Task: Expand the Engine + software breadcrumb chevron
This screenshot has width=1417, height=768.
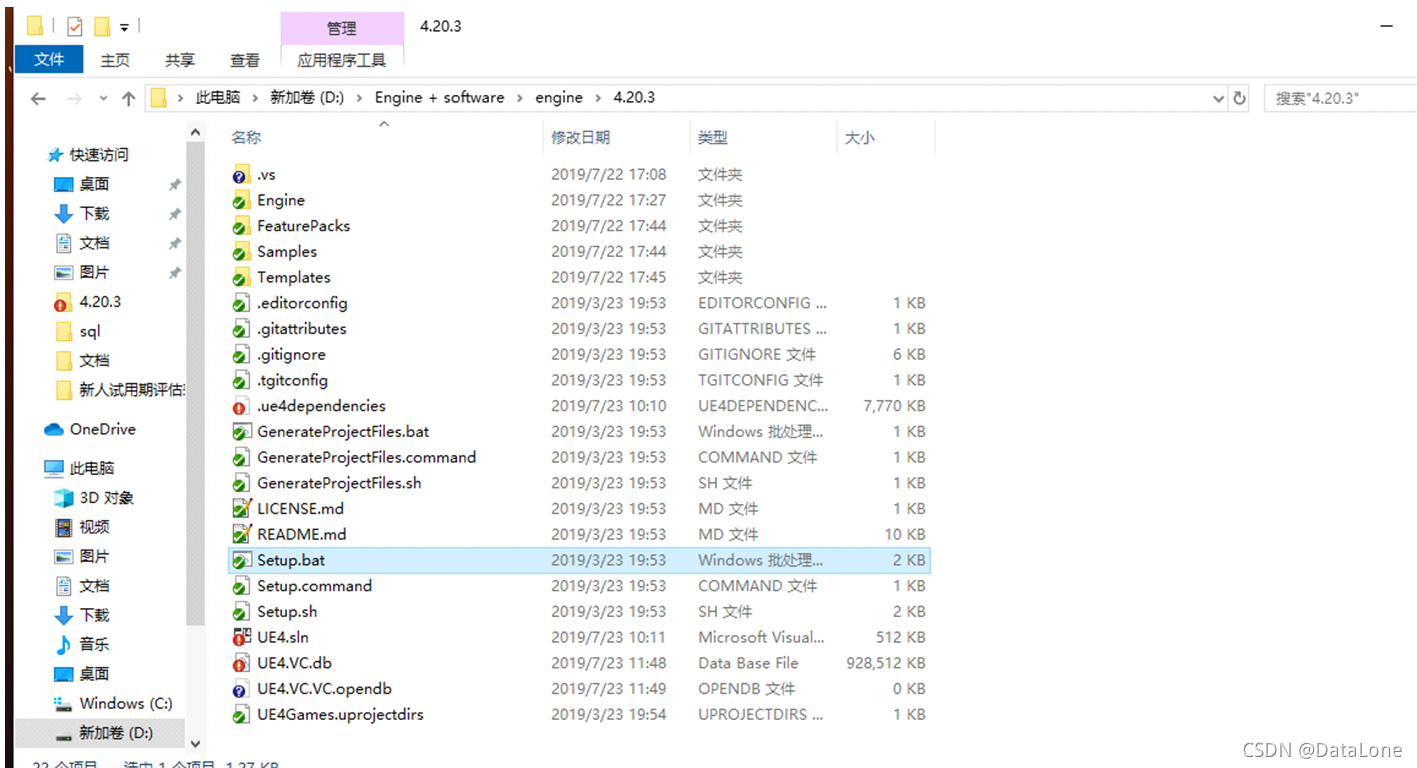Action: 520,98
